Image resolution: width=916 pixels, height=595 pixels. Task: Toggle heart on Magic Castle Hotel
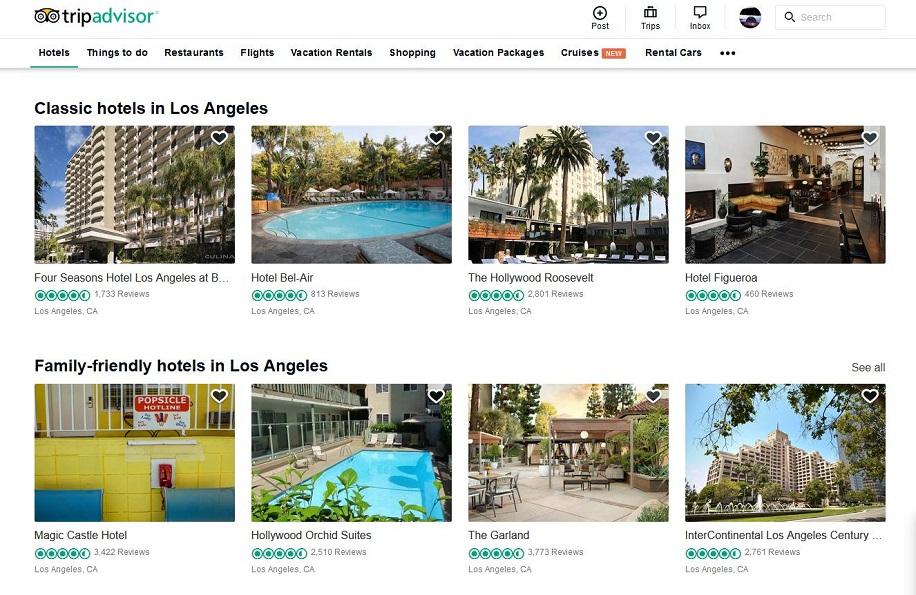(x=219, y=396)
